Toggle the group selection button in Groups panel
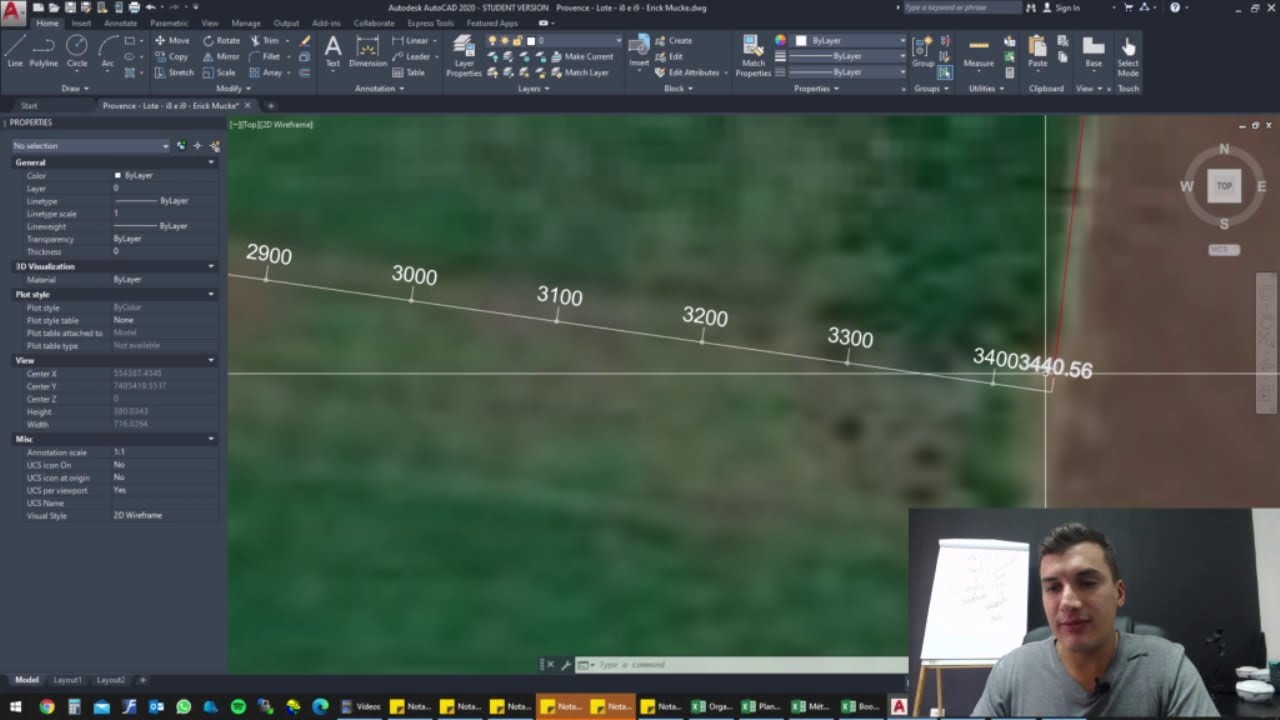The height and width of the screenshot is (720, 1280). 945,73
